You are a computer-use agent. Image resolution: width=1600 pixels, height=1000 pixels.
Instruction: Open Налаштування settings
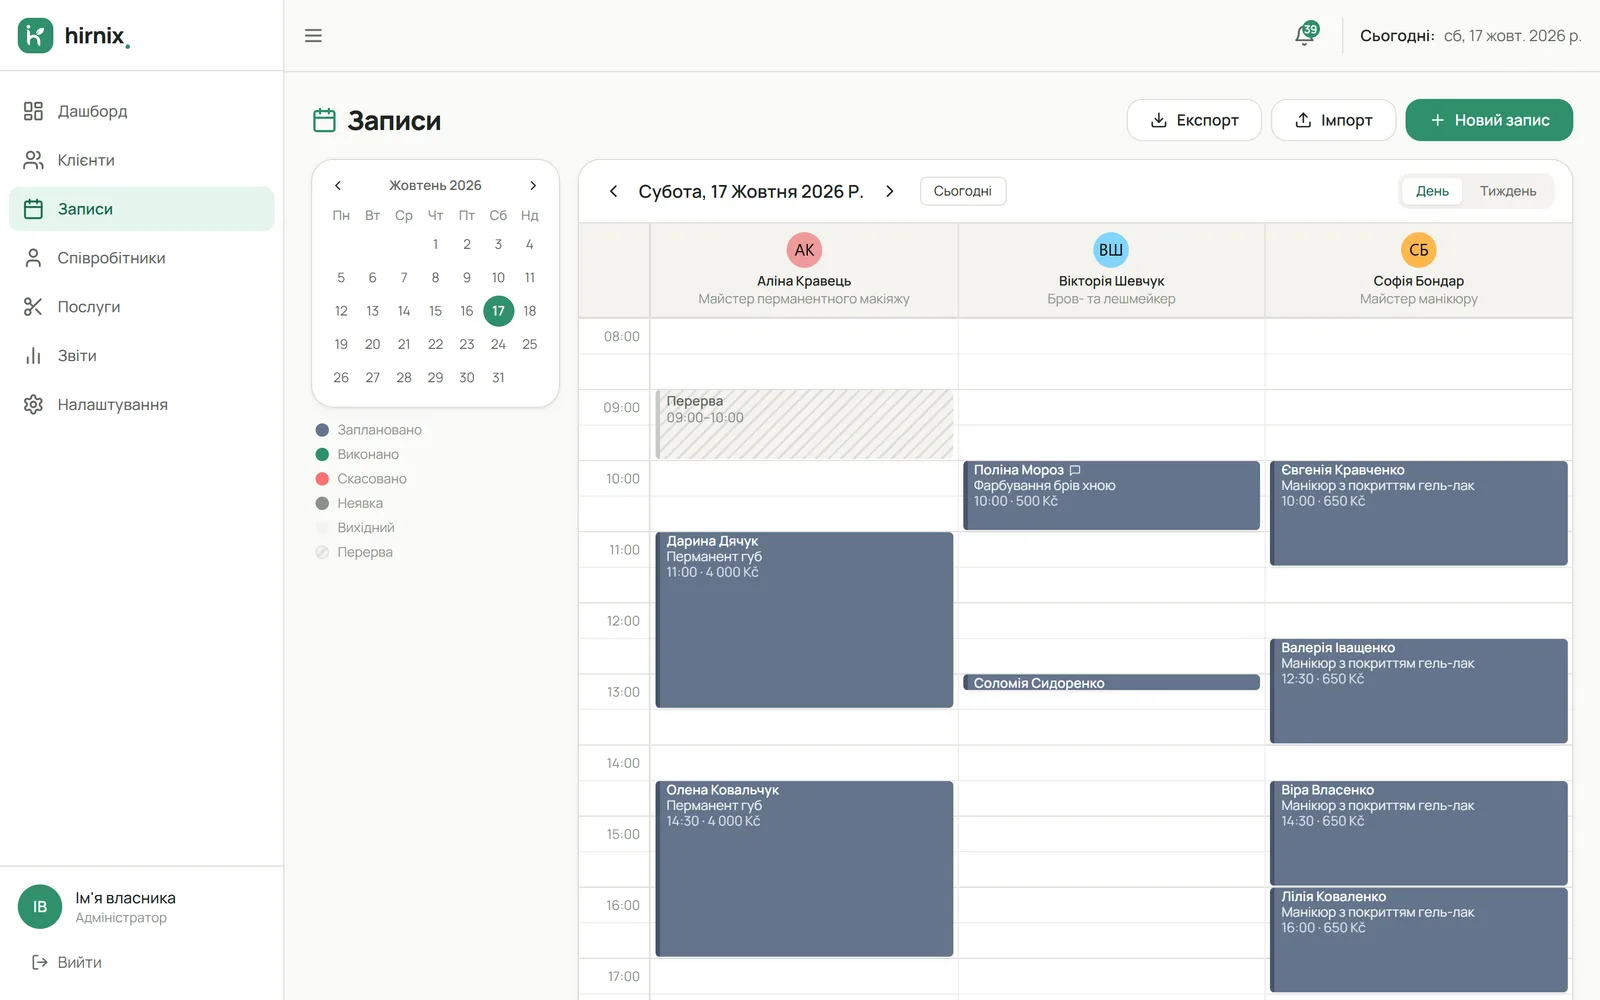pyautogui.click(x=142, y=405)
